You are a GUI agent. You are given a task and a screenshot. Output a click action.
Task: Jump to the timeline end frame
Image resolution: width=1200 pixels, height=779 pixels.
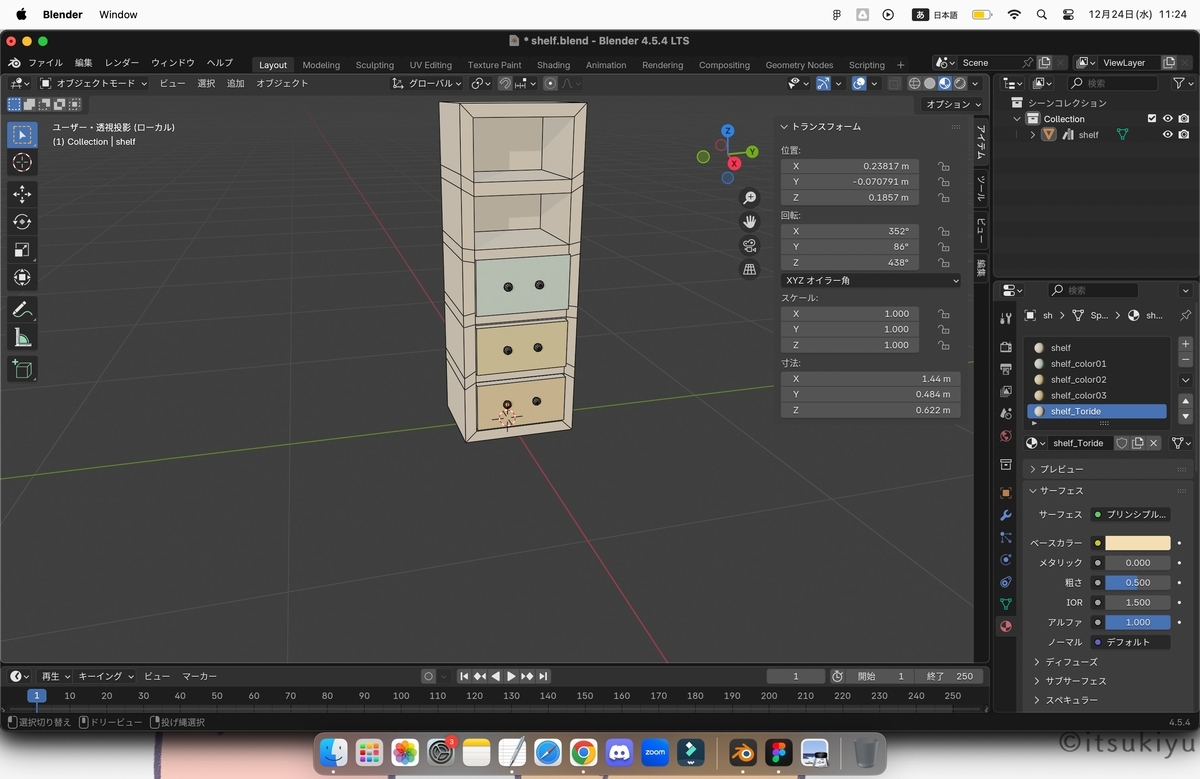point(545,677)
